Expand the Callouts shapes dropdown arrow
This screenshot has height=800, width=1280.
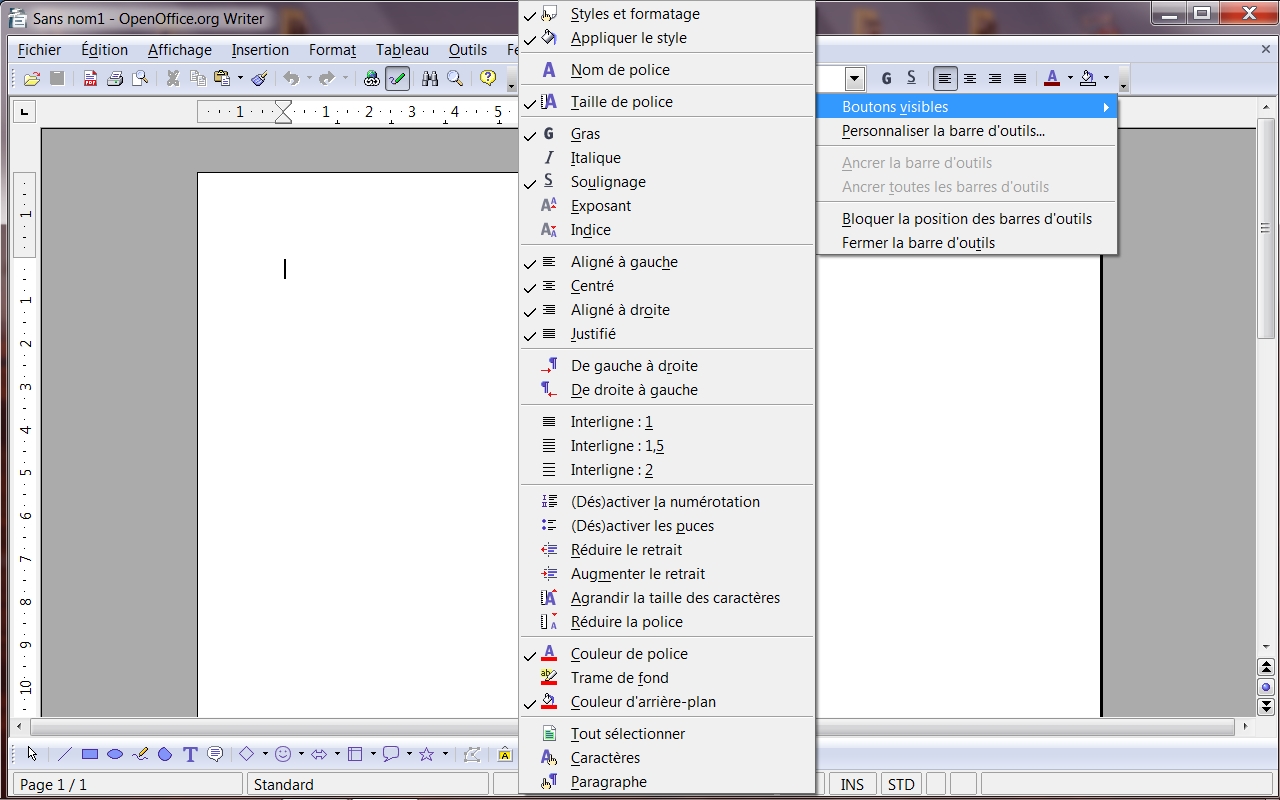click(409, 754)
